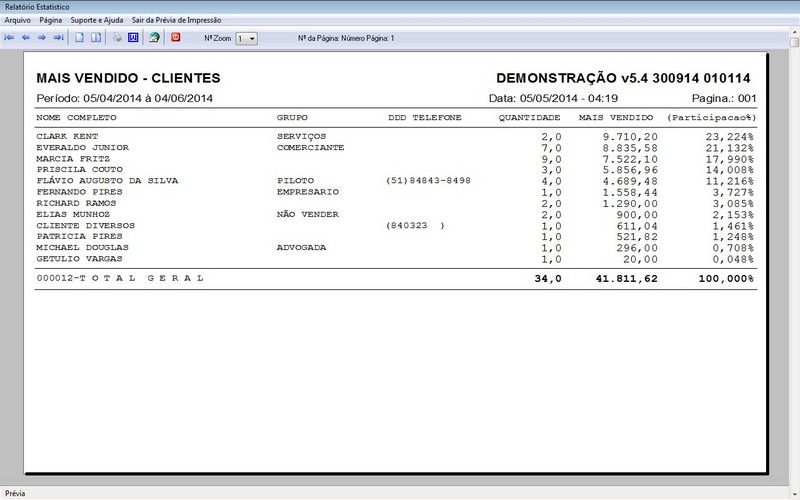Click the total value 41.811,62
800x500 pixels.
point(627,279)
